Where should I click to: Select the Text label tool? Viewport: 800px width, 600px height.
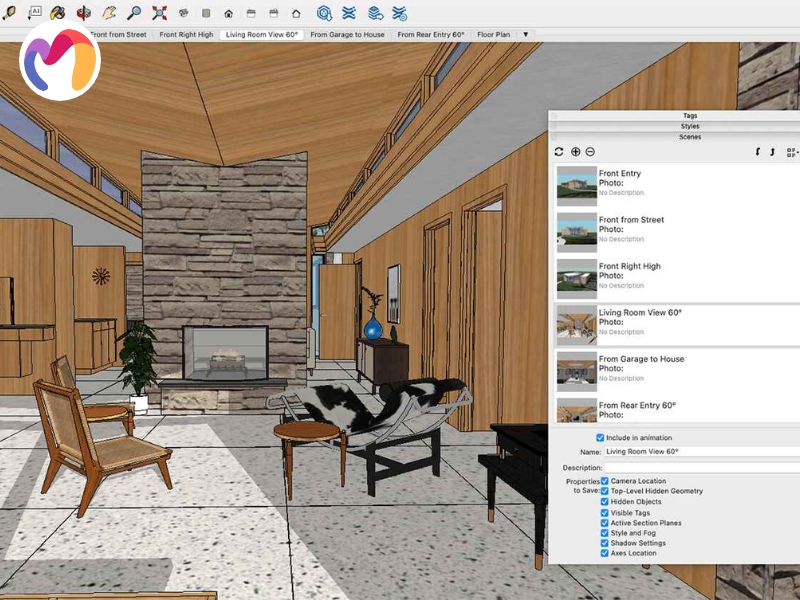(x=34, y=13)
